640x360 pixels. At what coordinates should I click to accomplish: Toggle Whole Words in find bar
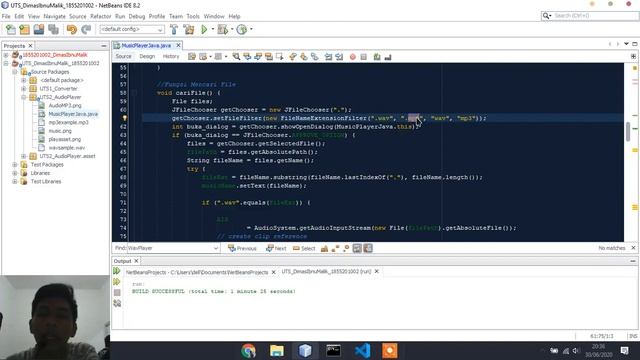336,248
